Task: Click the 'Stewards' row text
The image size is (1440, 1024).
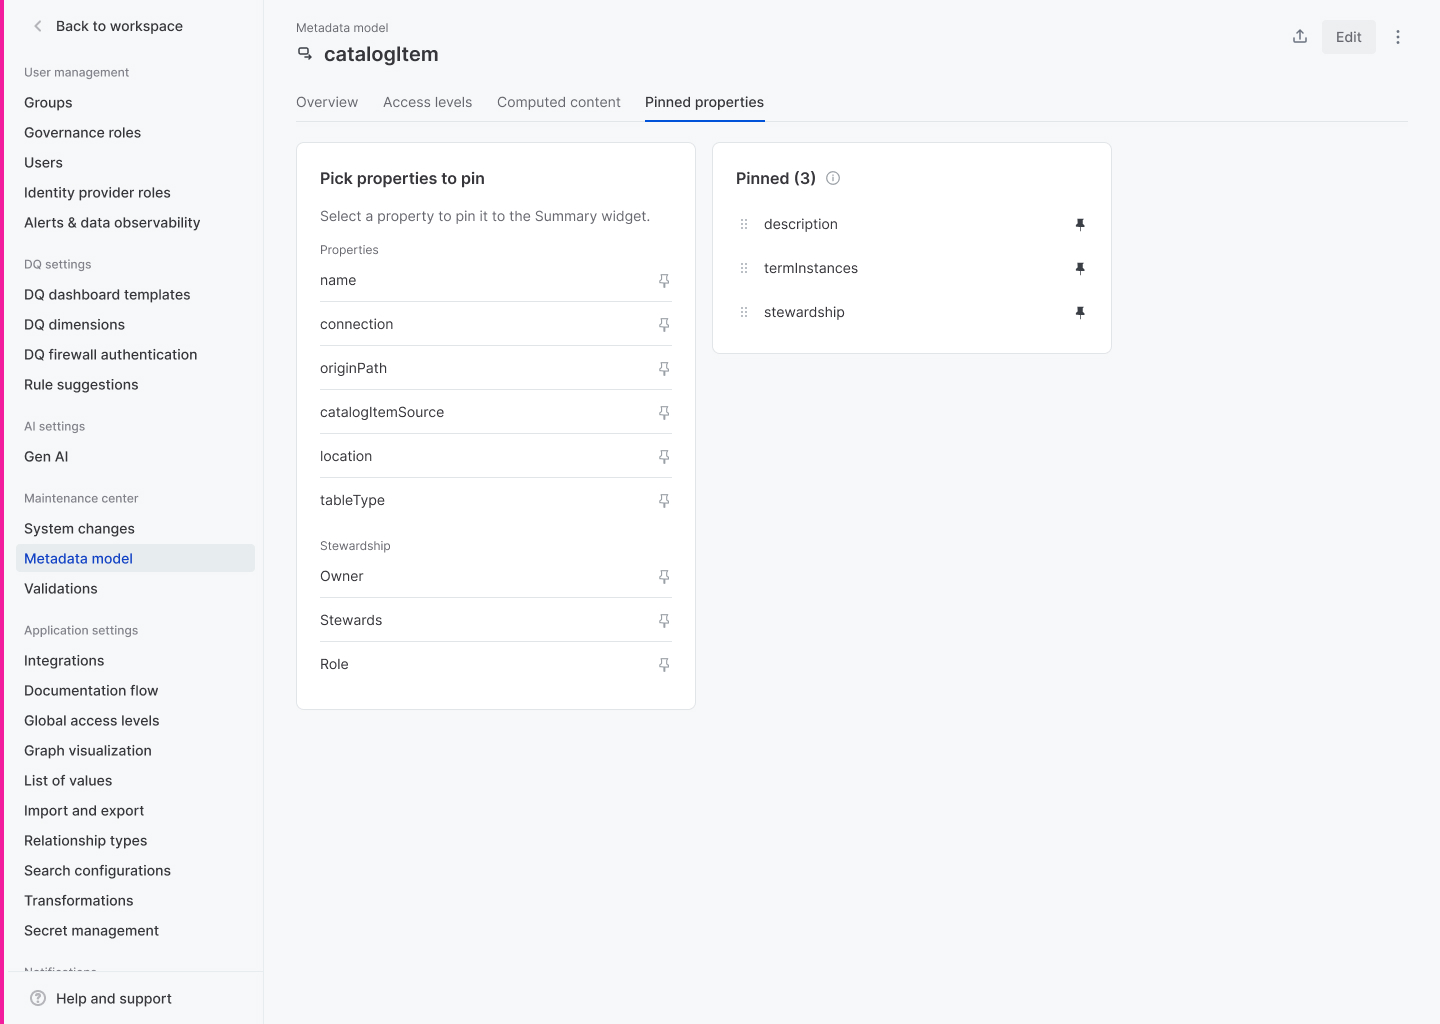Action: click(351, 620)
